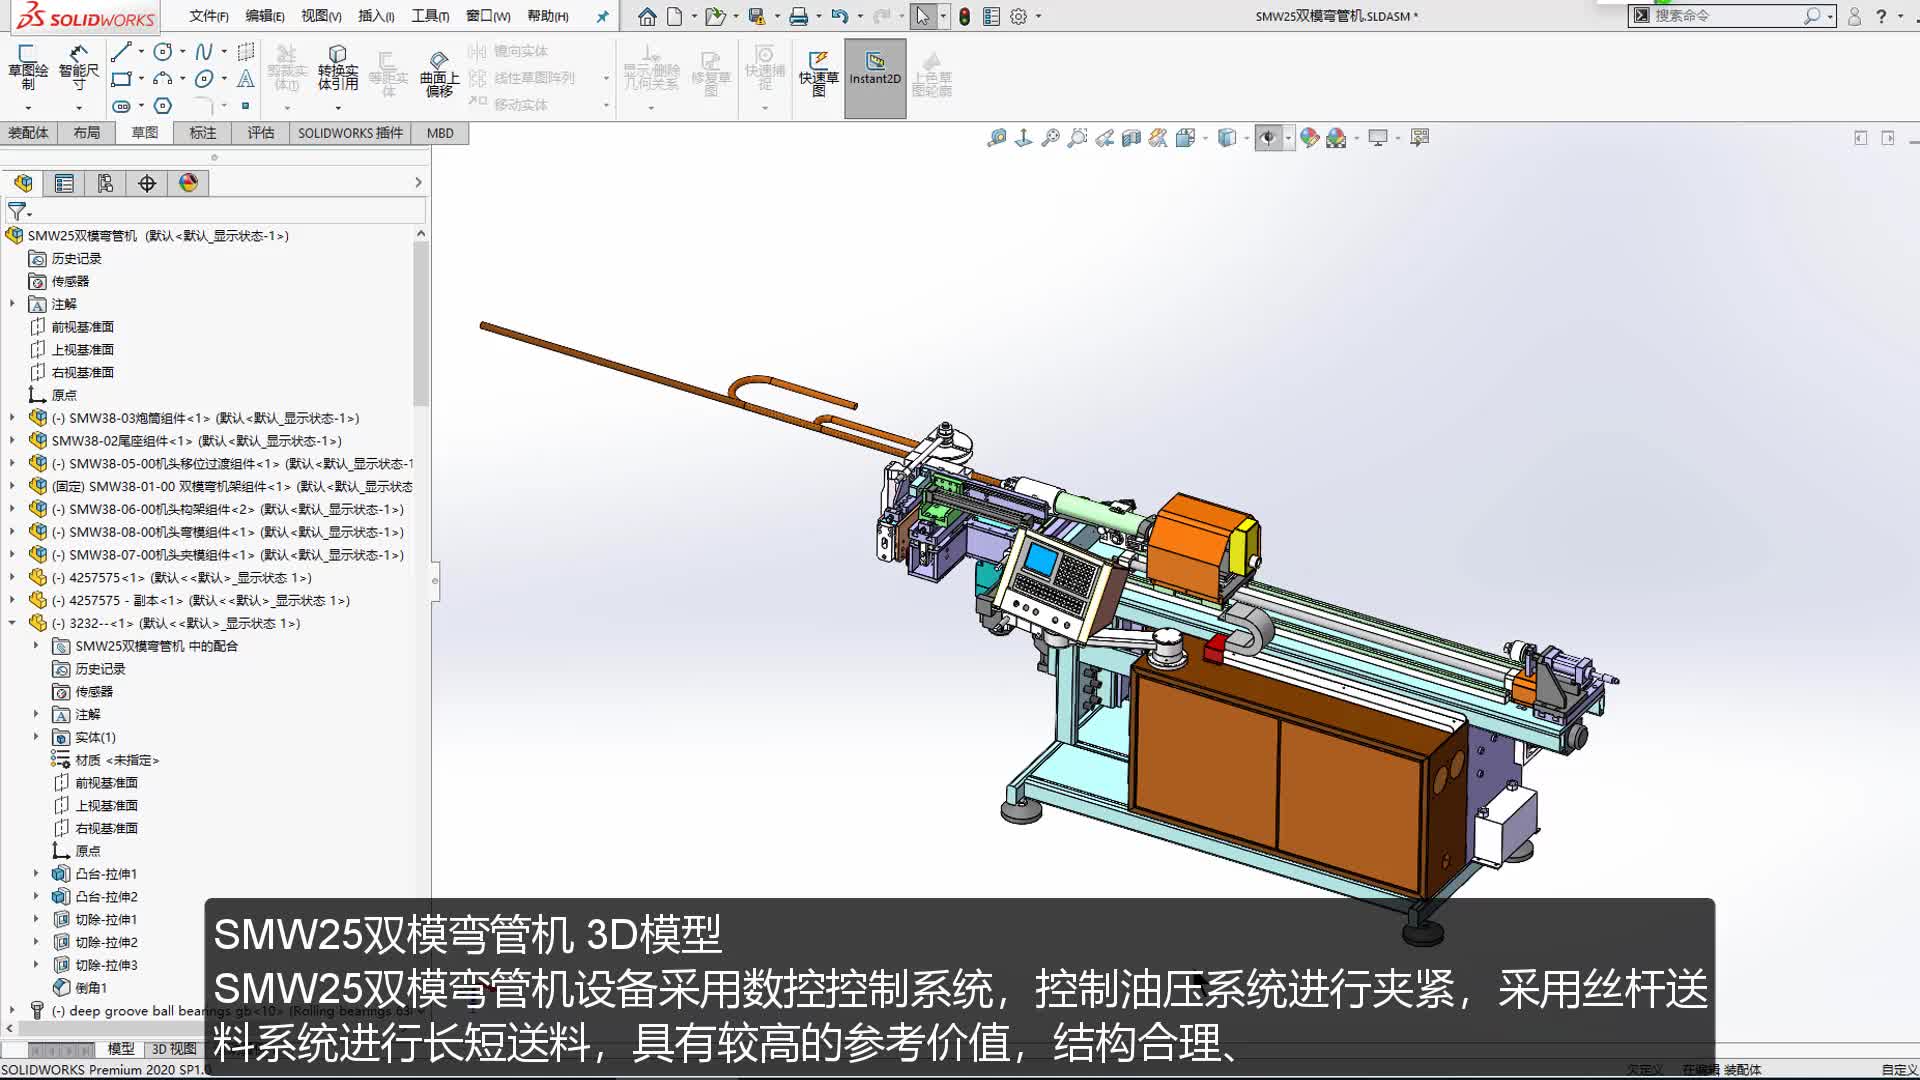
Task: Open the 工具(T) menu
Action: click(429, 16)
